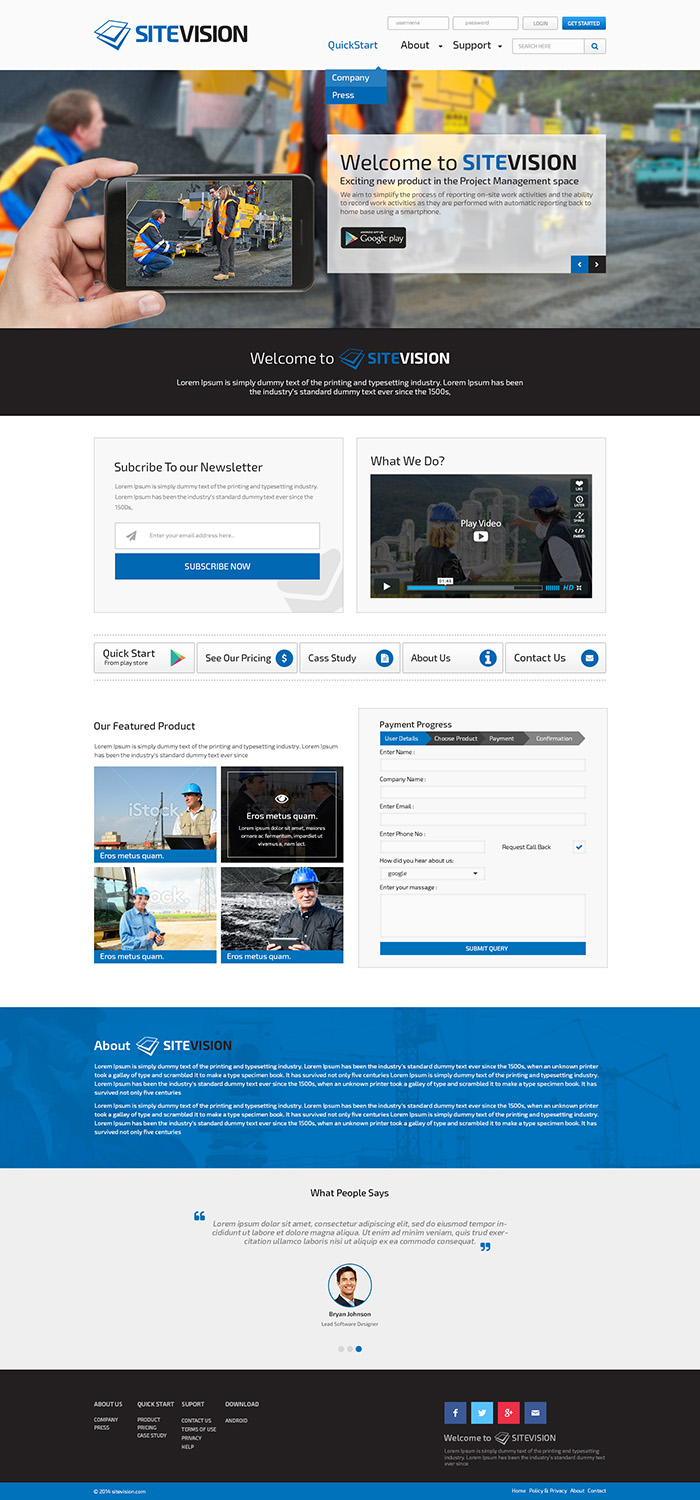Click the Company Name field
The image size is (700, 1500).
[483, 792]
